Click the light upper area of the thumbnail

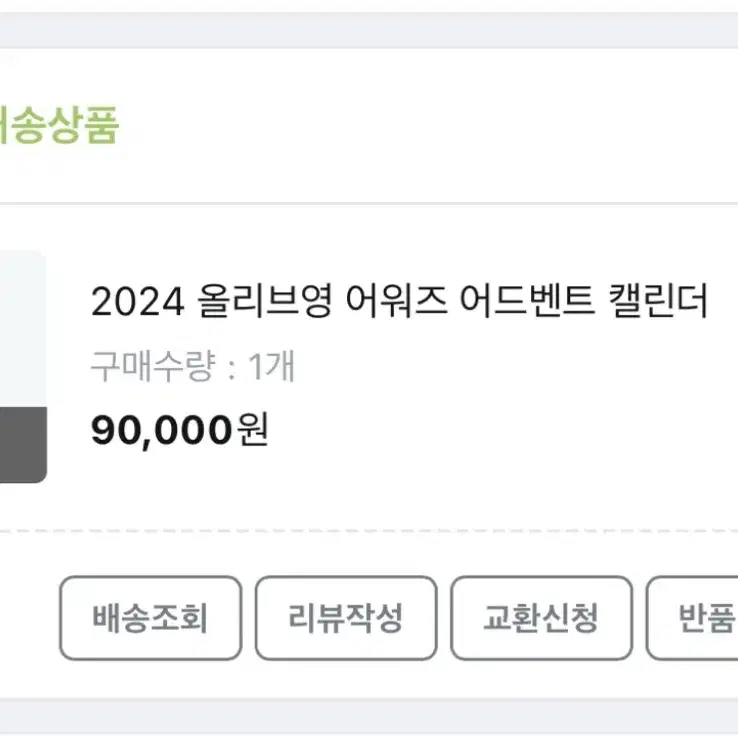[23, 329]
